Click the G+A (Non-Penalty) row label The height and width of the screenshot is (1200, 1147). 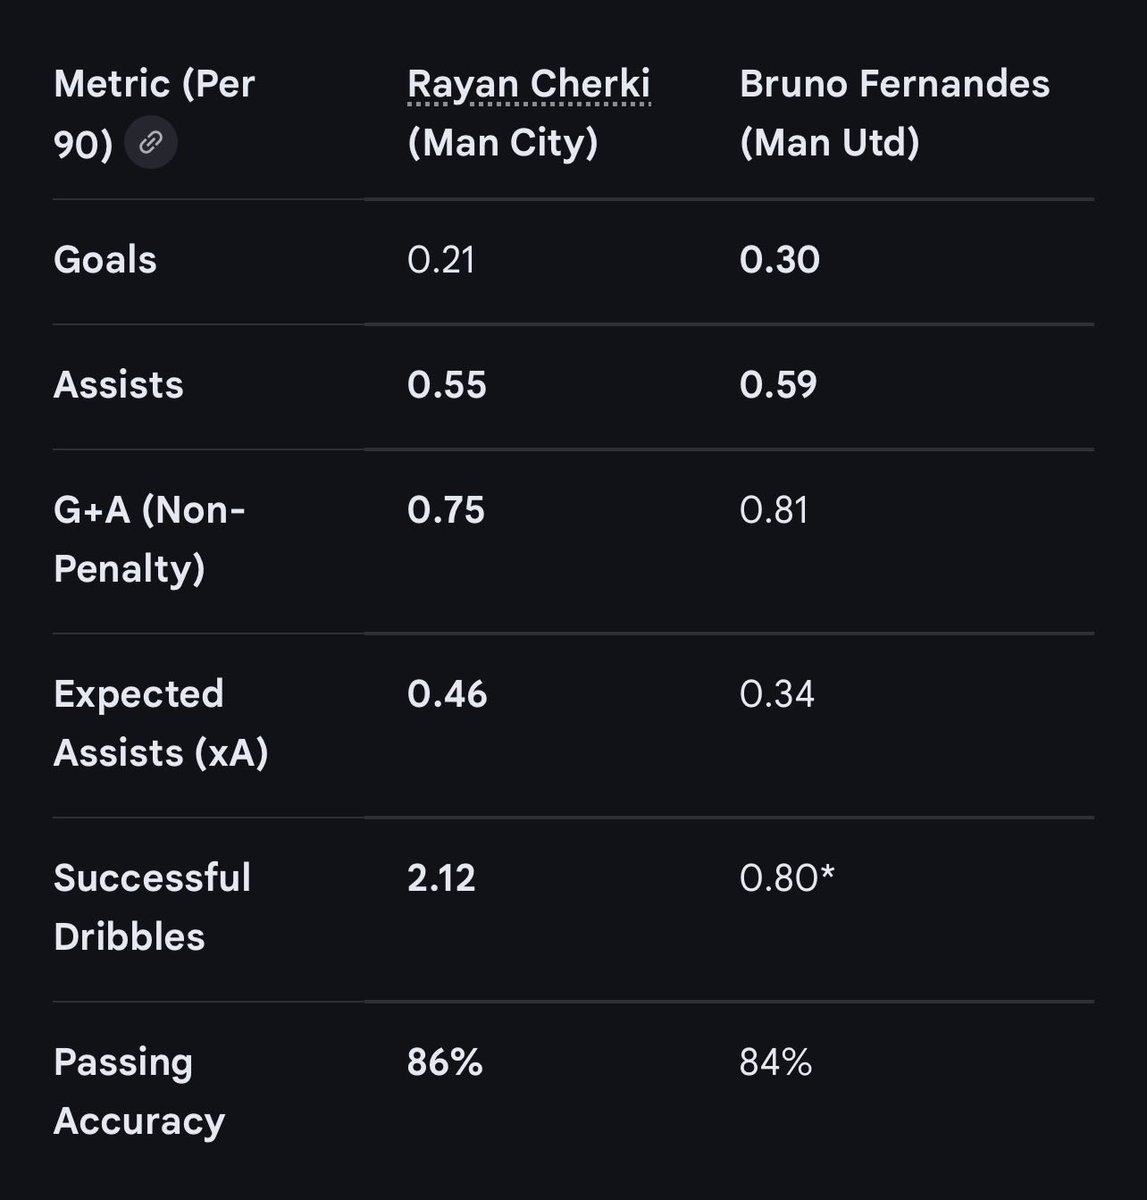(x=149, y=540)
